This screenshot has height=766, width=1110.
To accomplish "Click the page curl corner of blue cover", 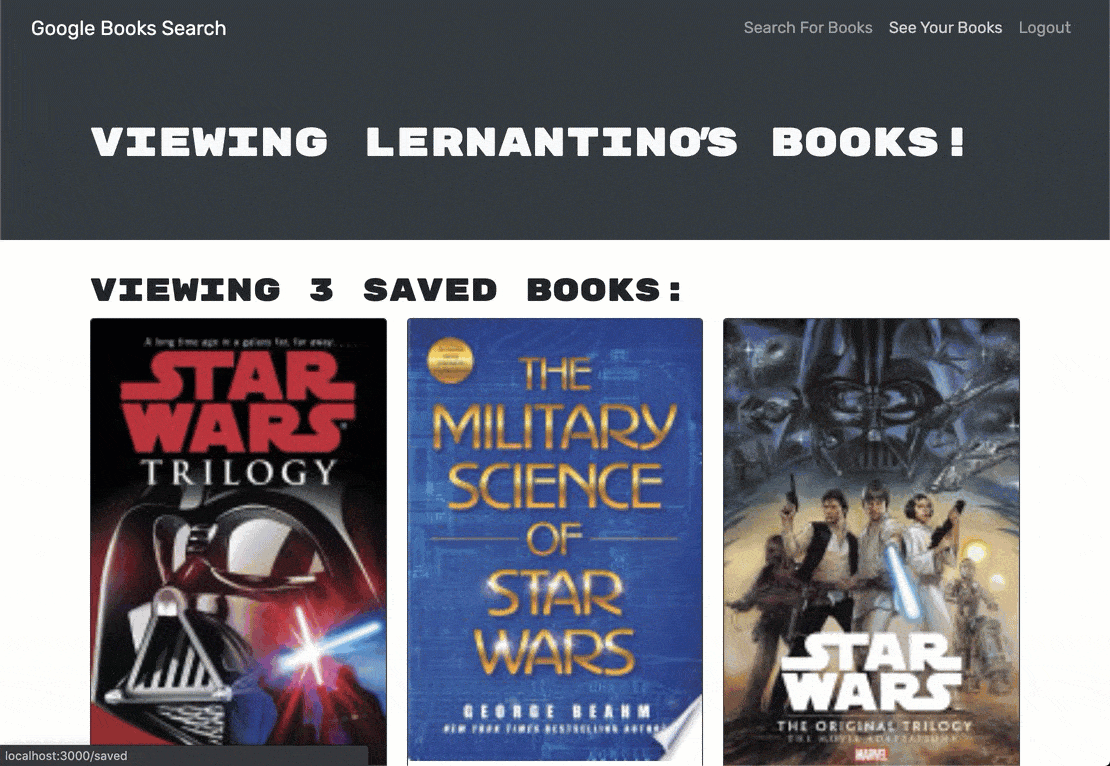I will pos(680,729).
